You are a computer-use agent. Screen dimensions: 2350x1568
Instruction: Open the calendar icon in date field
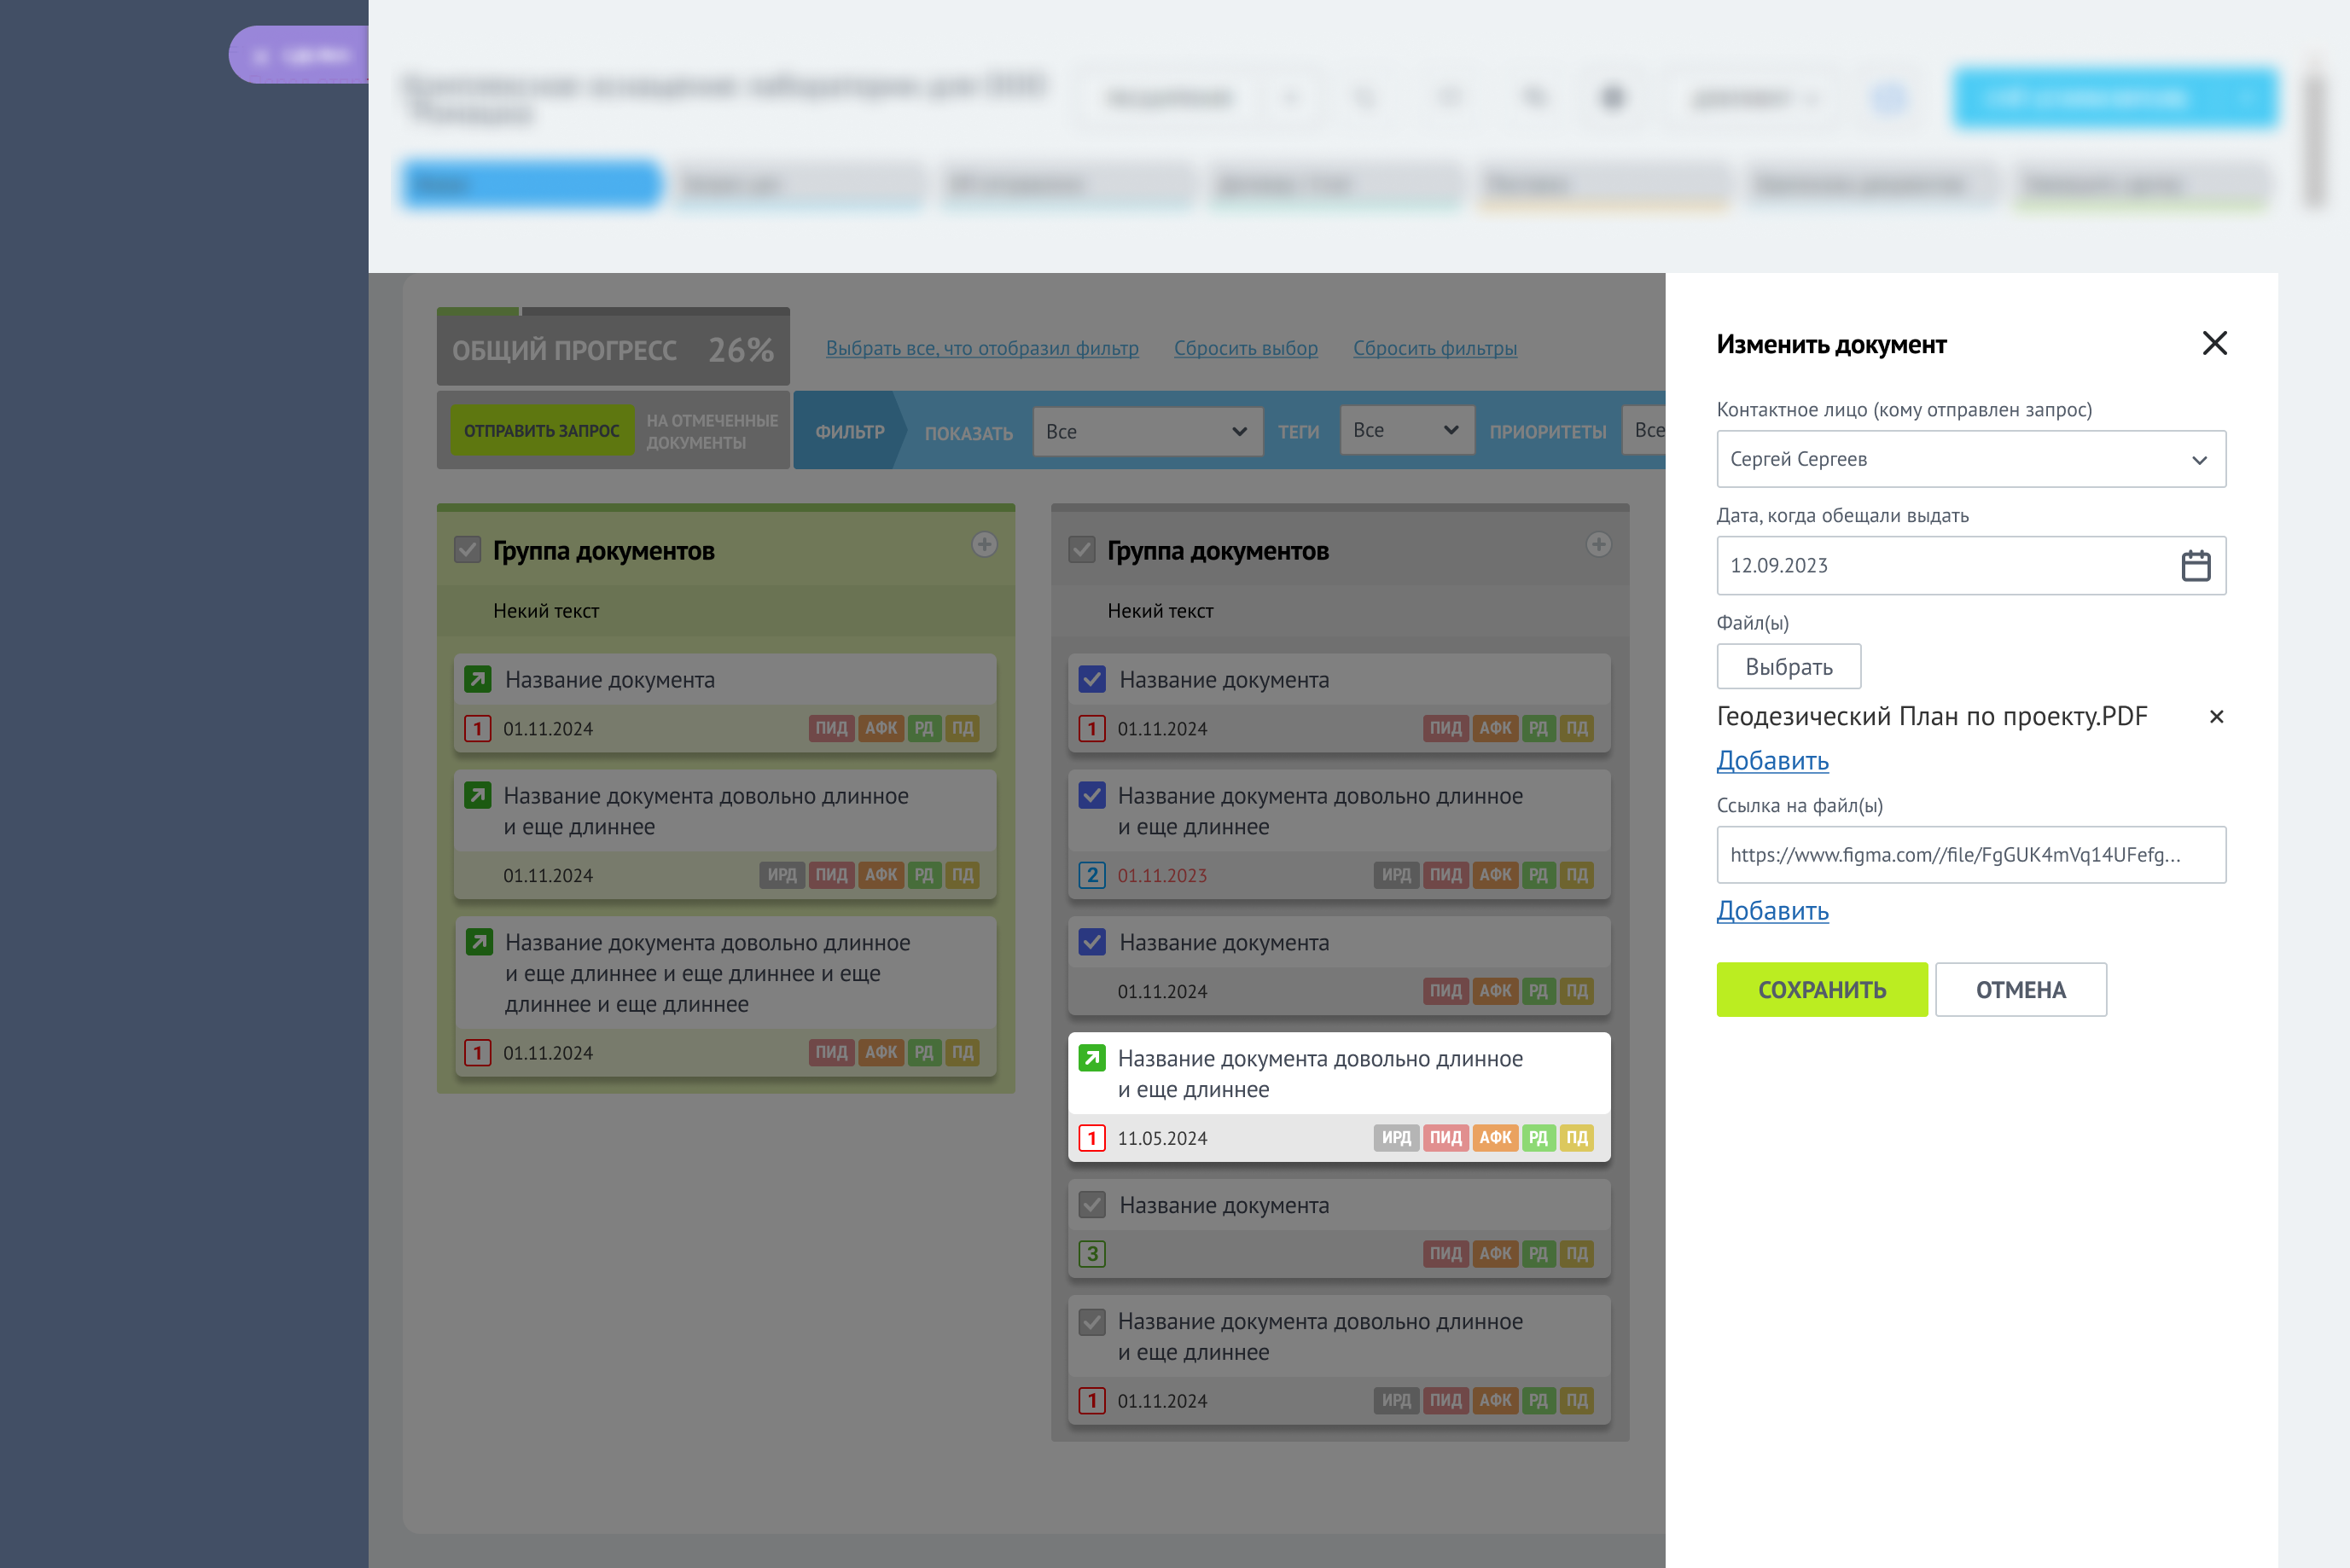[x=2195, y=566]
